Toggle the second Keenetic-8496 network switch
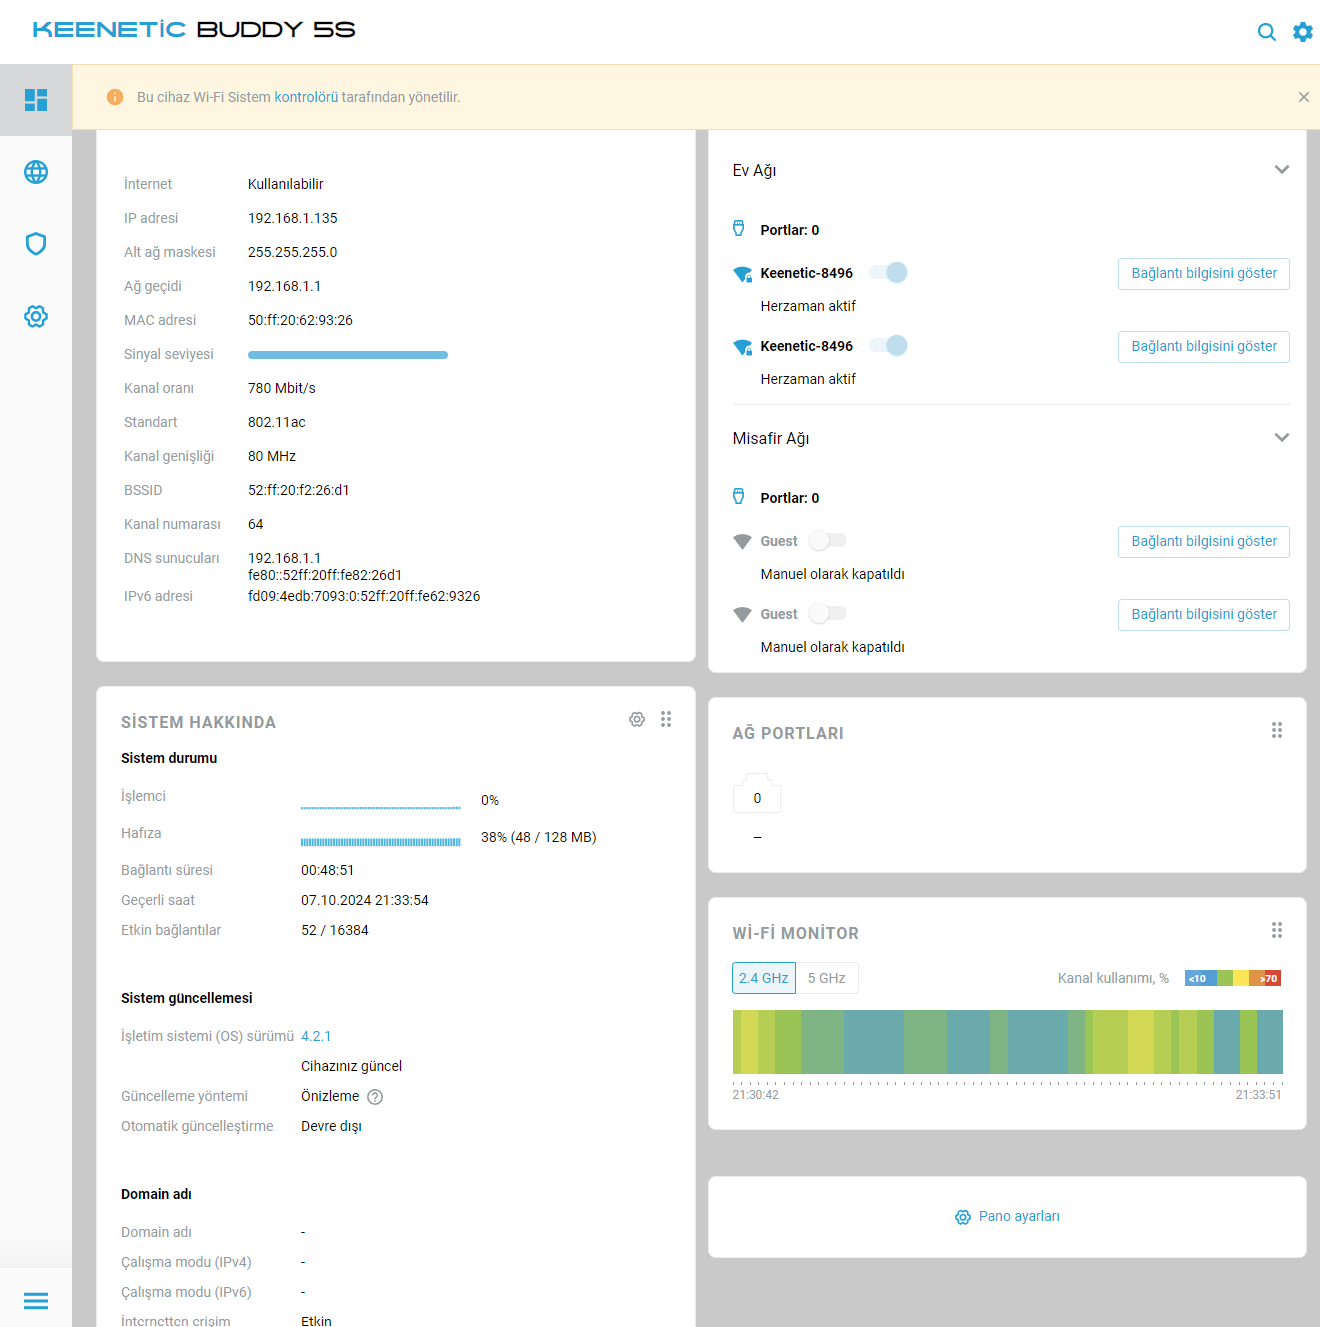 888,345
